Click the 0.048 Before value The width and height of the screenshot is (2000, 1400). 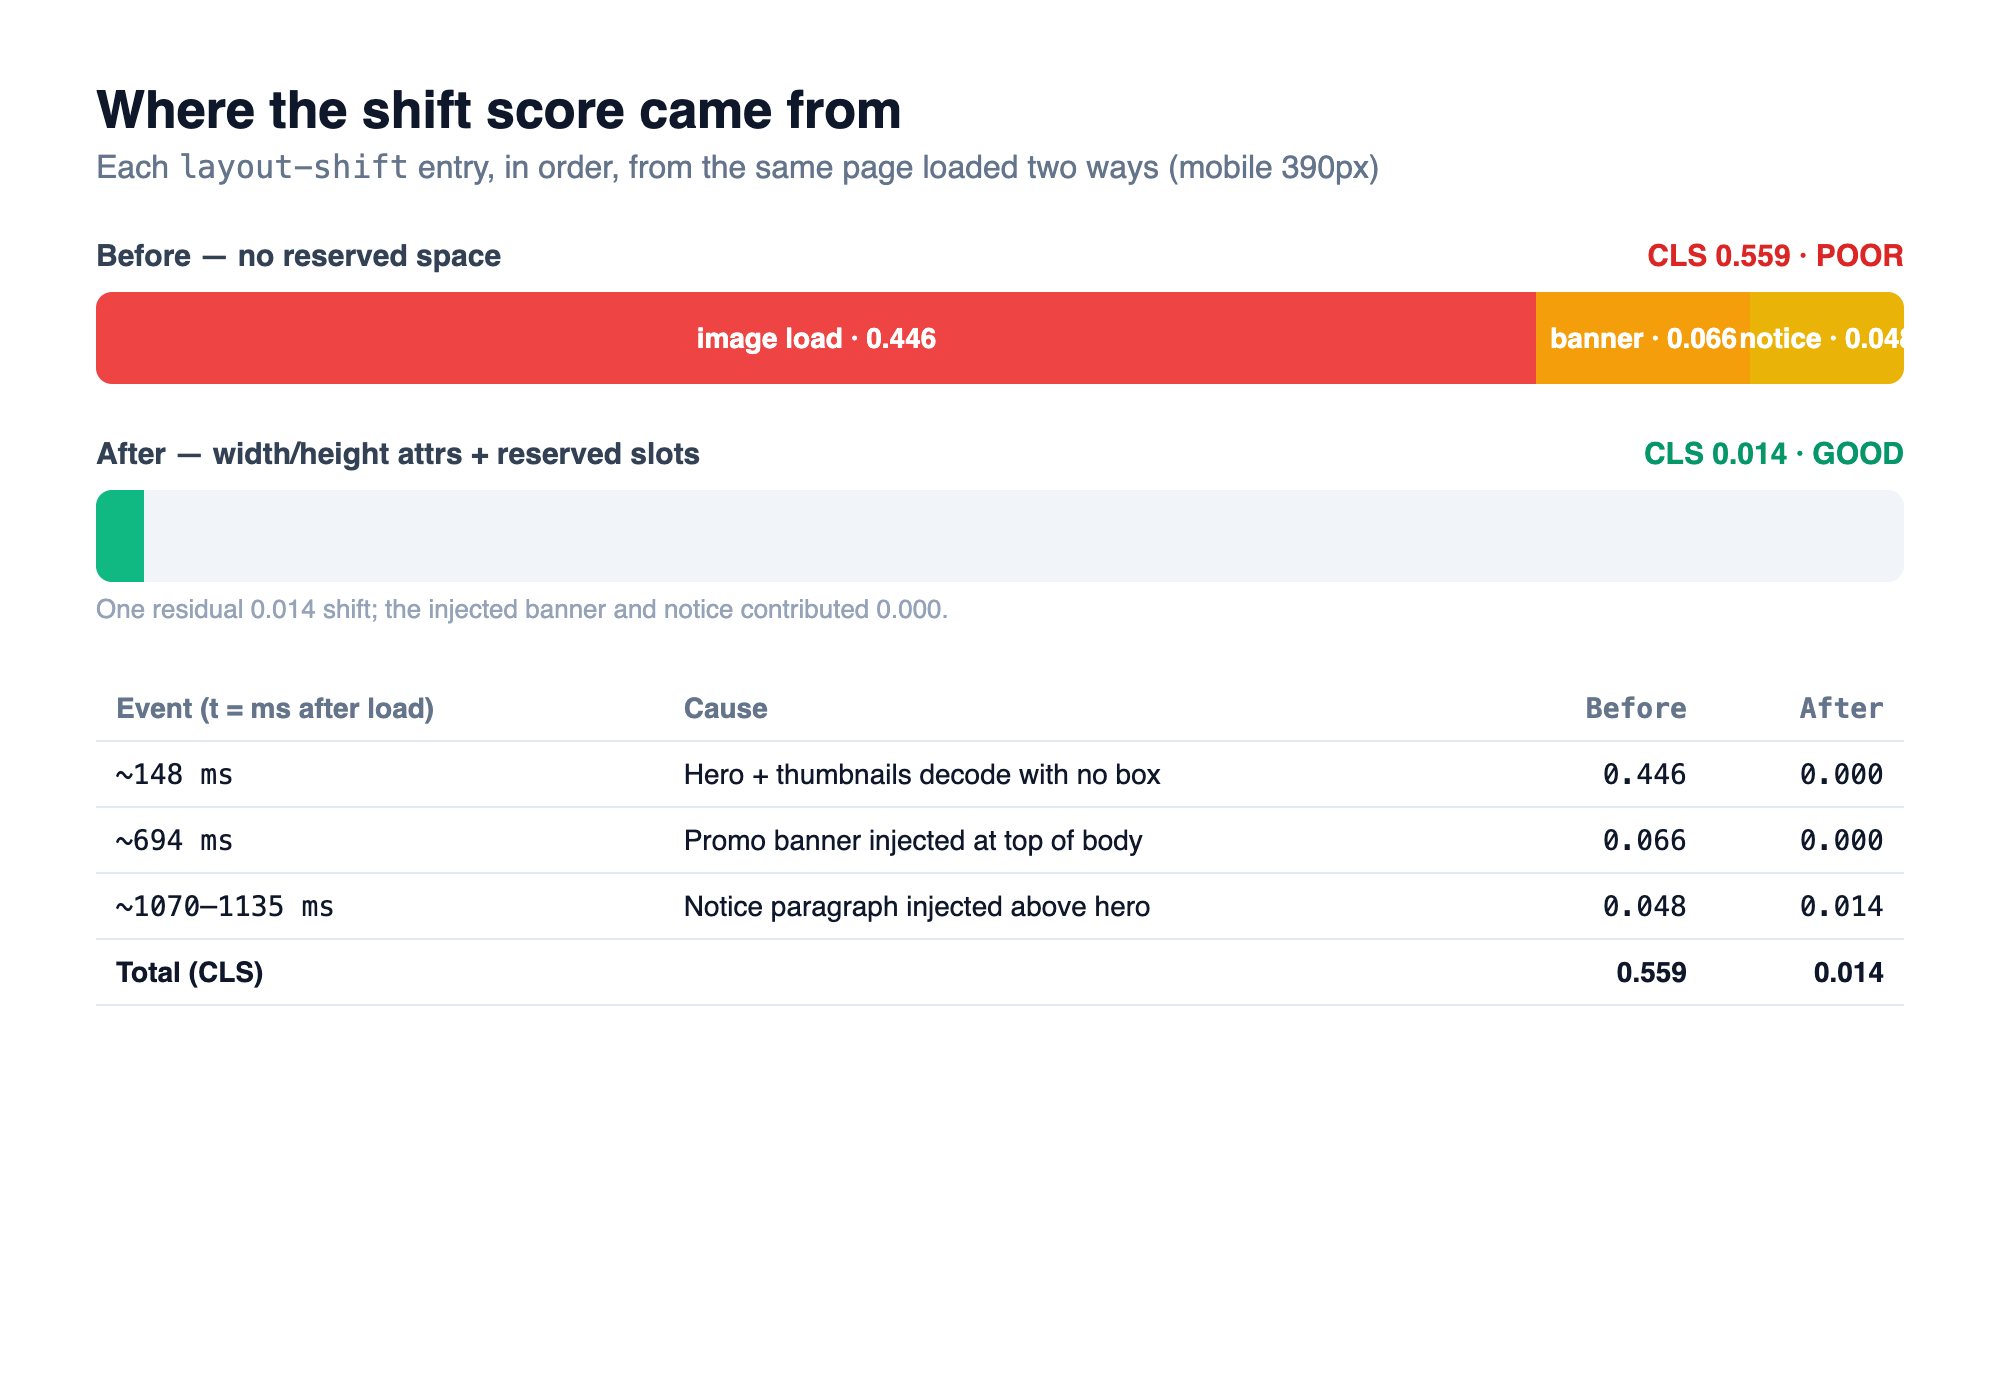point(1644,907)
